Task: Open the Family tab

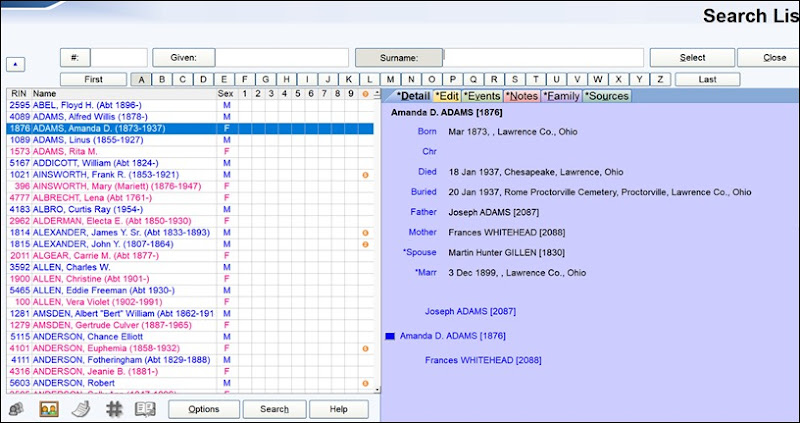Action: pos(561,96)
